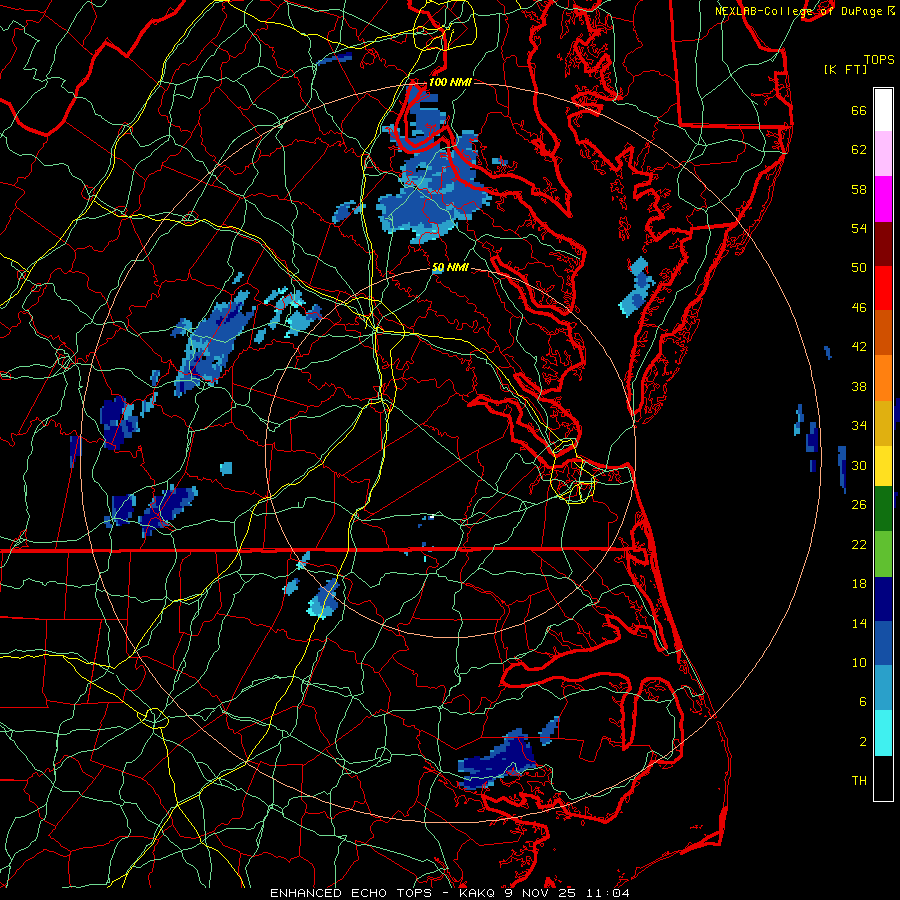Click the '50 NMI' range ring label
900x900 pixels.
coord(450,267)
